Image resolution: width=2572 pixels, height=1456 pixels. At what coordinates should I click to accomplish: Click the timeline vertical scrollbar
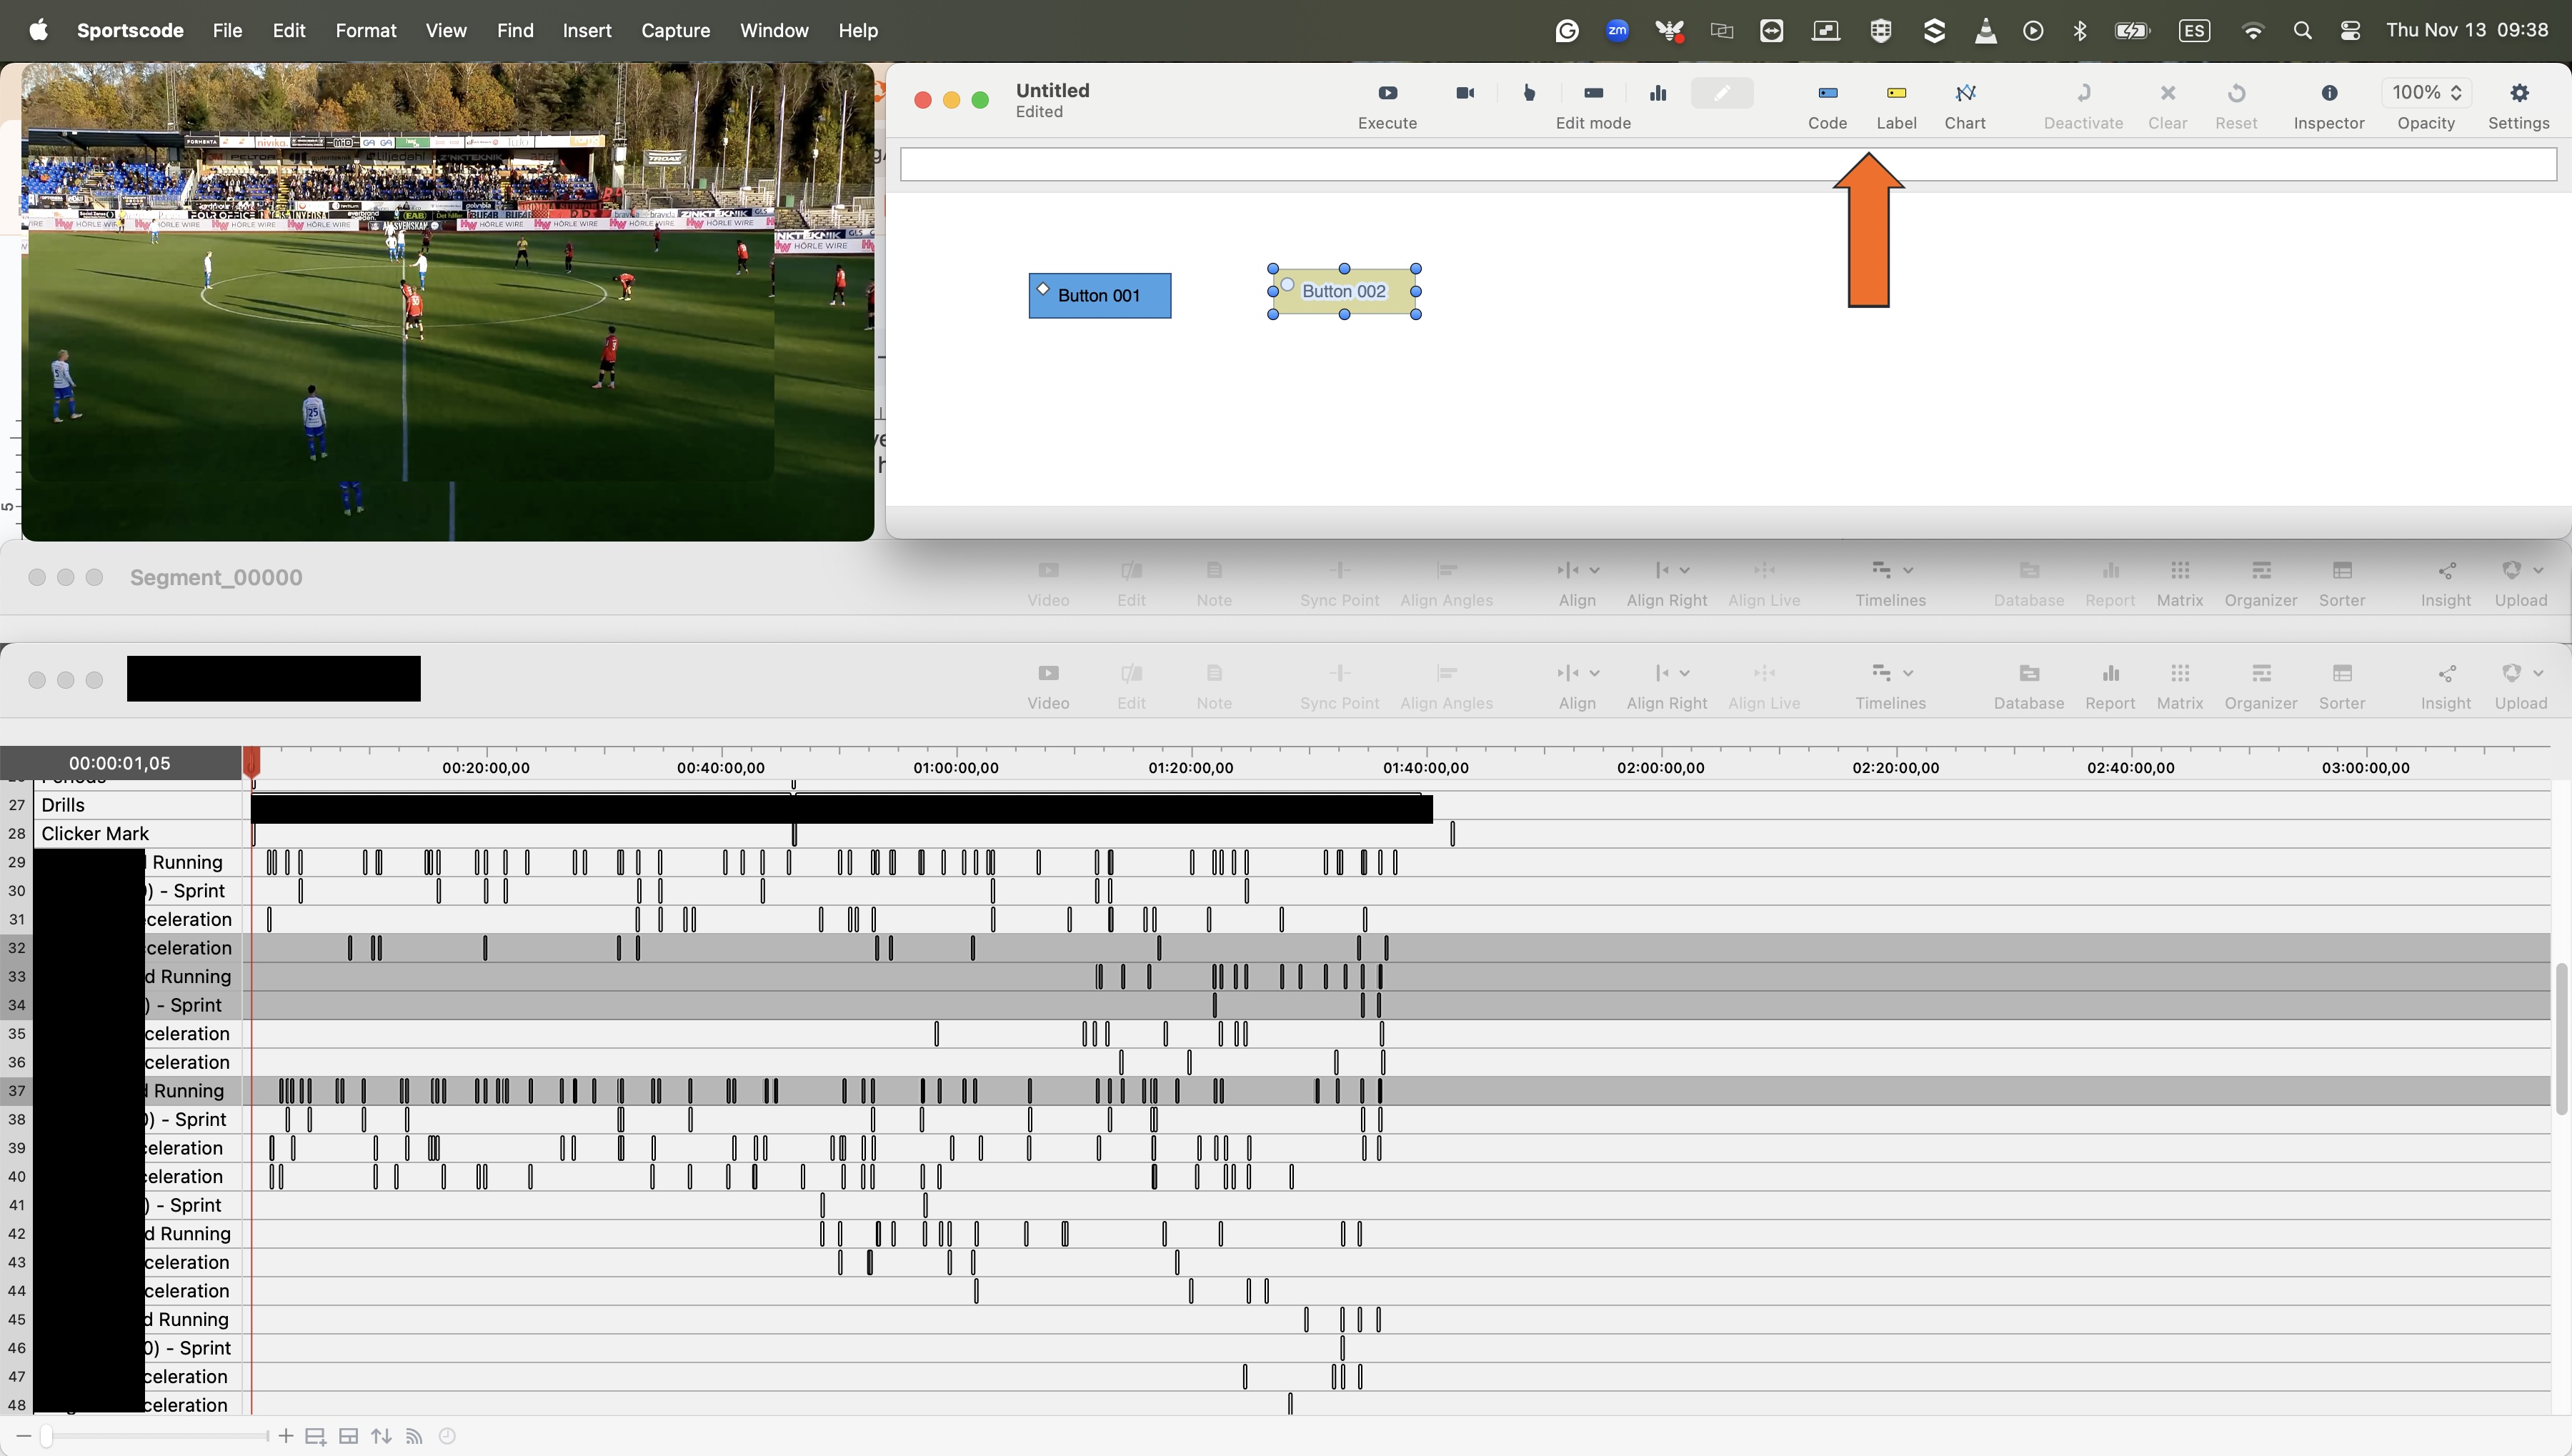coord(2561,1039)
